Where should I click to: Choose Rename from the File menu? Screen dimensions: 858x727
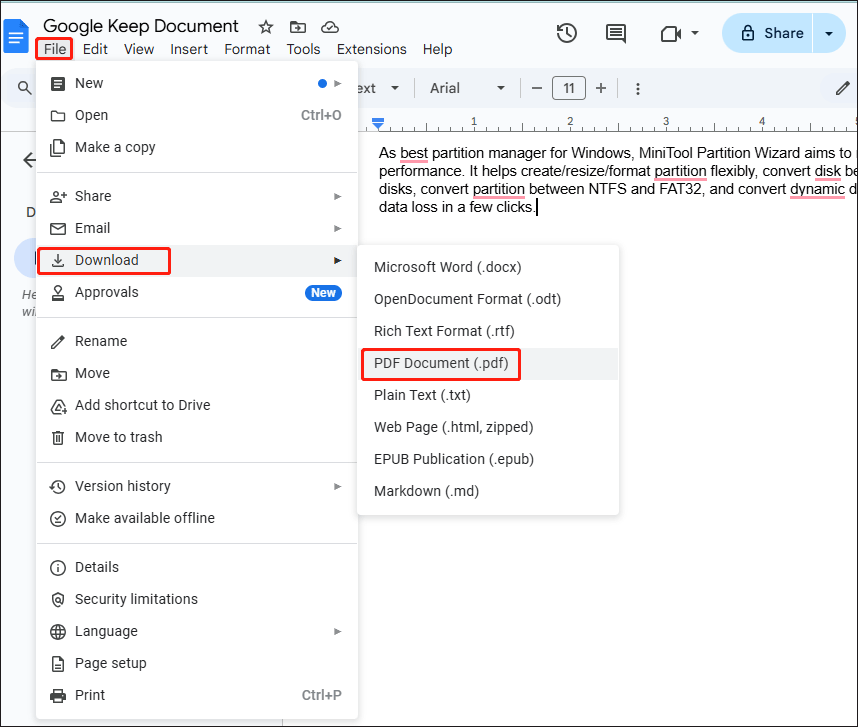click(x=197, y=341)
